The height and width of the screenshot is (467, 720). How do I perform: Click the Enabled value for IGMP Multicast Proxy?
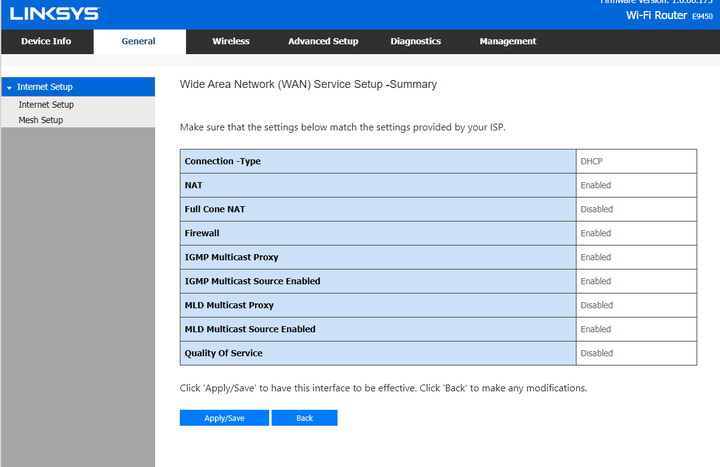tap(596, 257)
